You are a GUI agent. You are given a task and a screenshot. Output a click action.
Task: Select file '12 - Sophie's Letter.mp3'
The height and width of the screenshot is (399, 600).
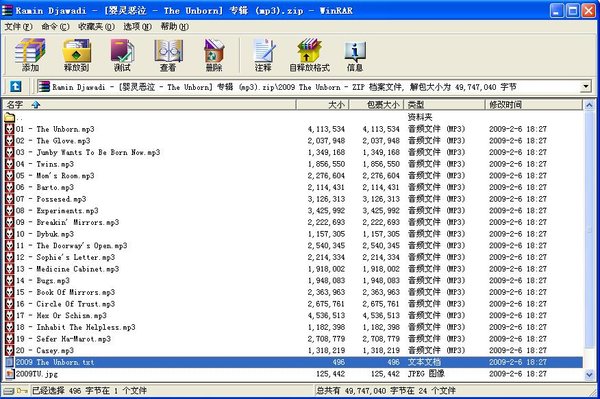[65, 257]
